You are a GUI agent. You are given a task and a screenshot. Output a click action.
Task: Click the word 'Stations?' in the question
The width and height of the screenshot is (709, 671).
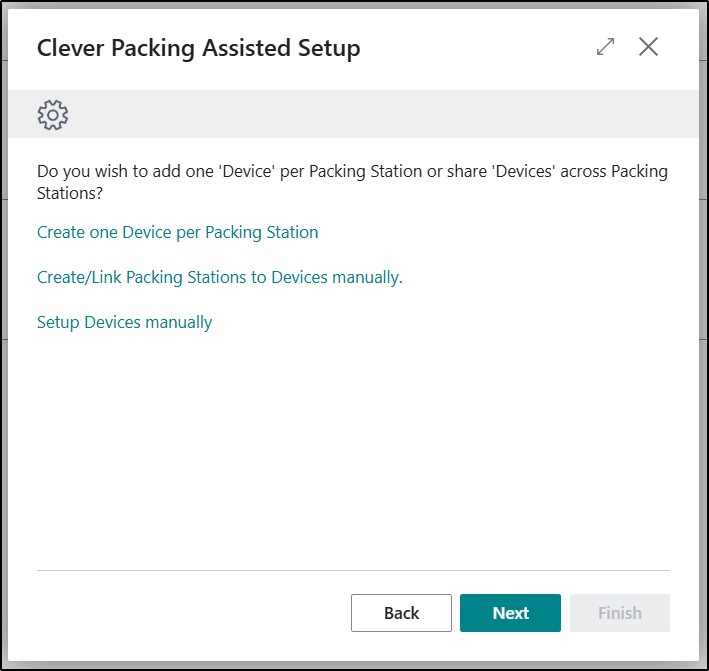pyautogui.click(x=70, y=190)
